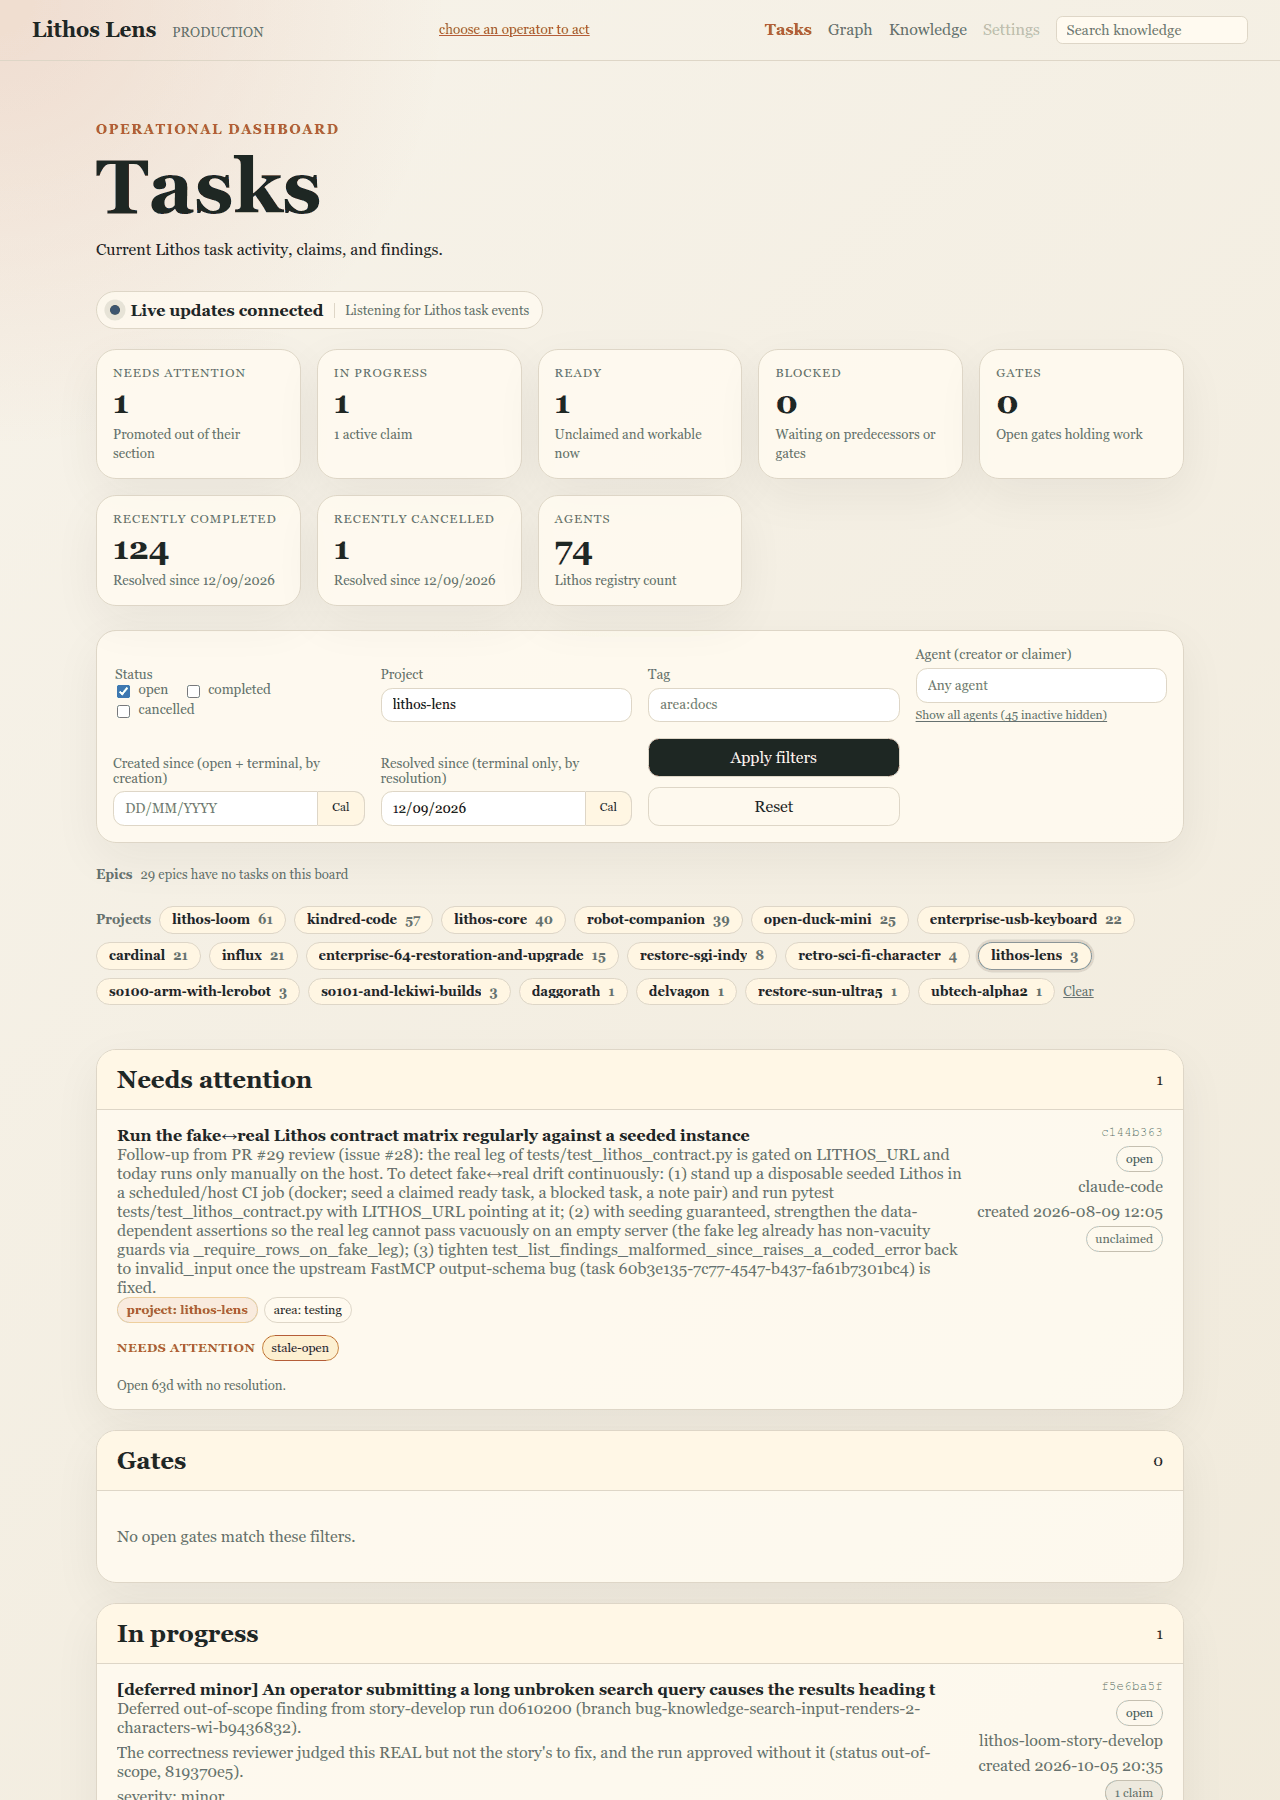The image size is (1280, 1800).
Task: Choose the restore-sgi-indy project chip
Action: tap(702, 956)
